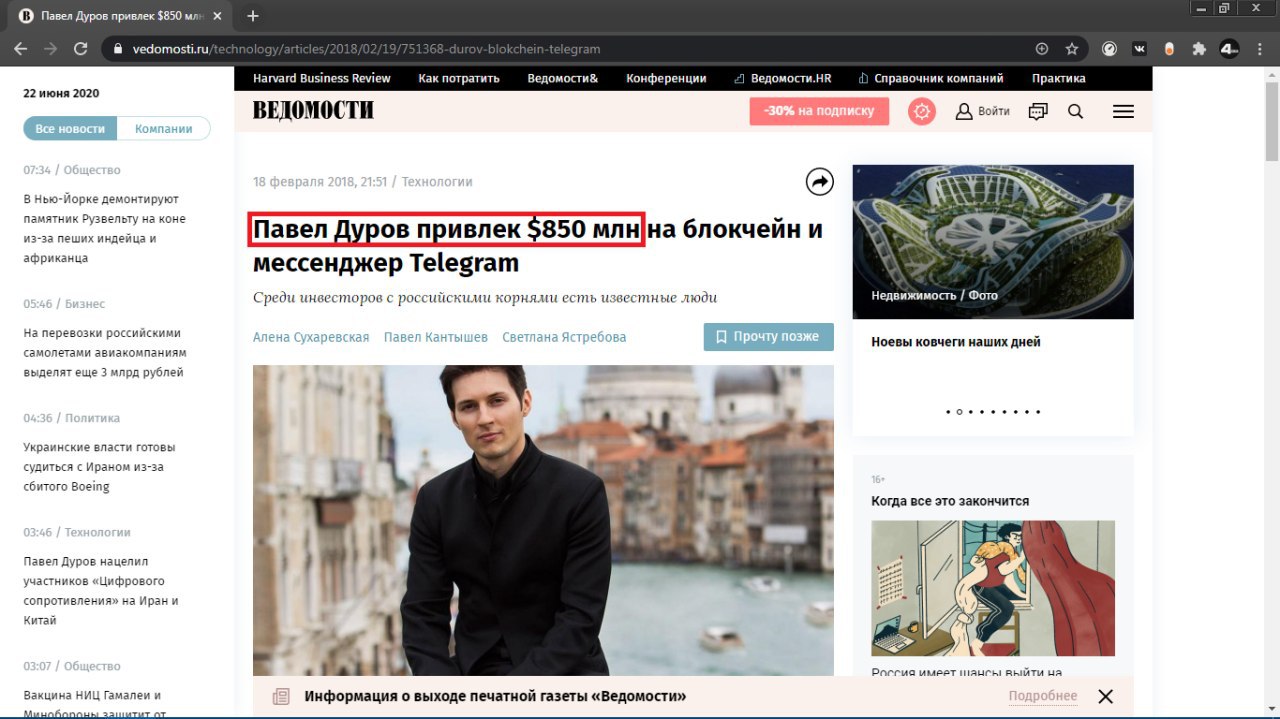Screen dimensions: 1280x719
Task: Close the print newspaper info banner
Action: (1105, 696)
